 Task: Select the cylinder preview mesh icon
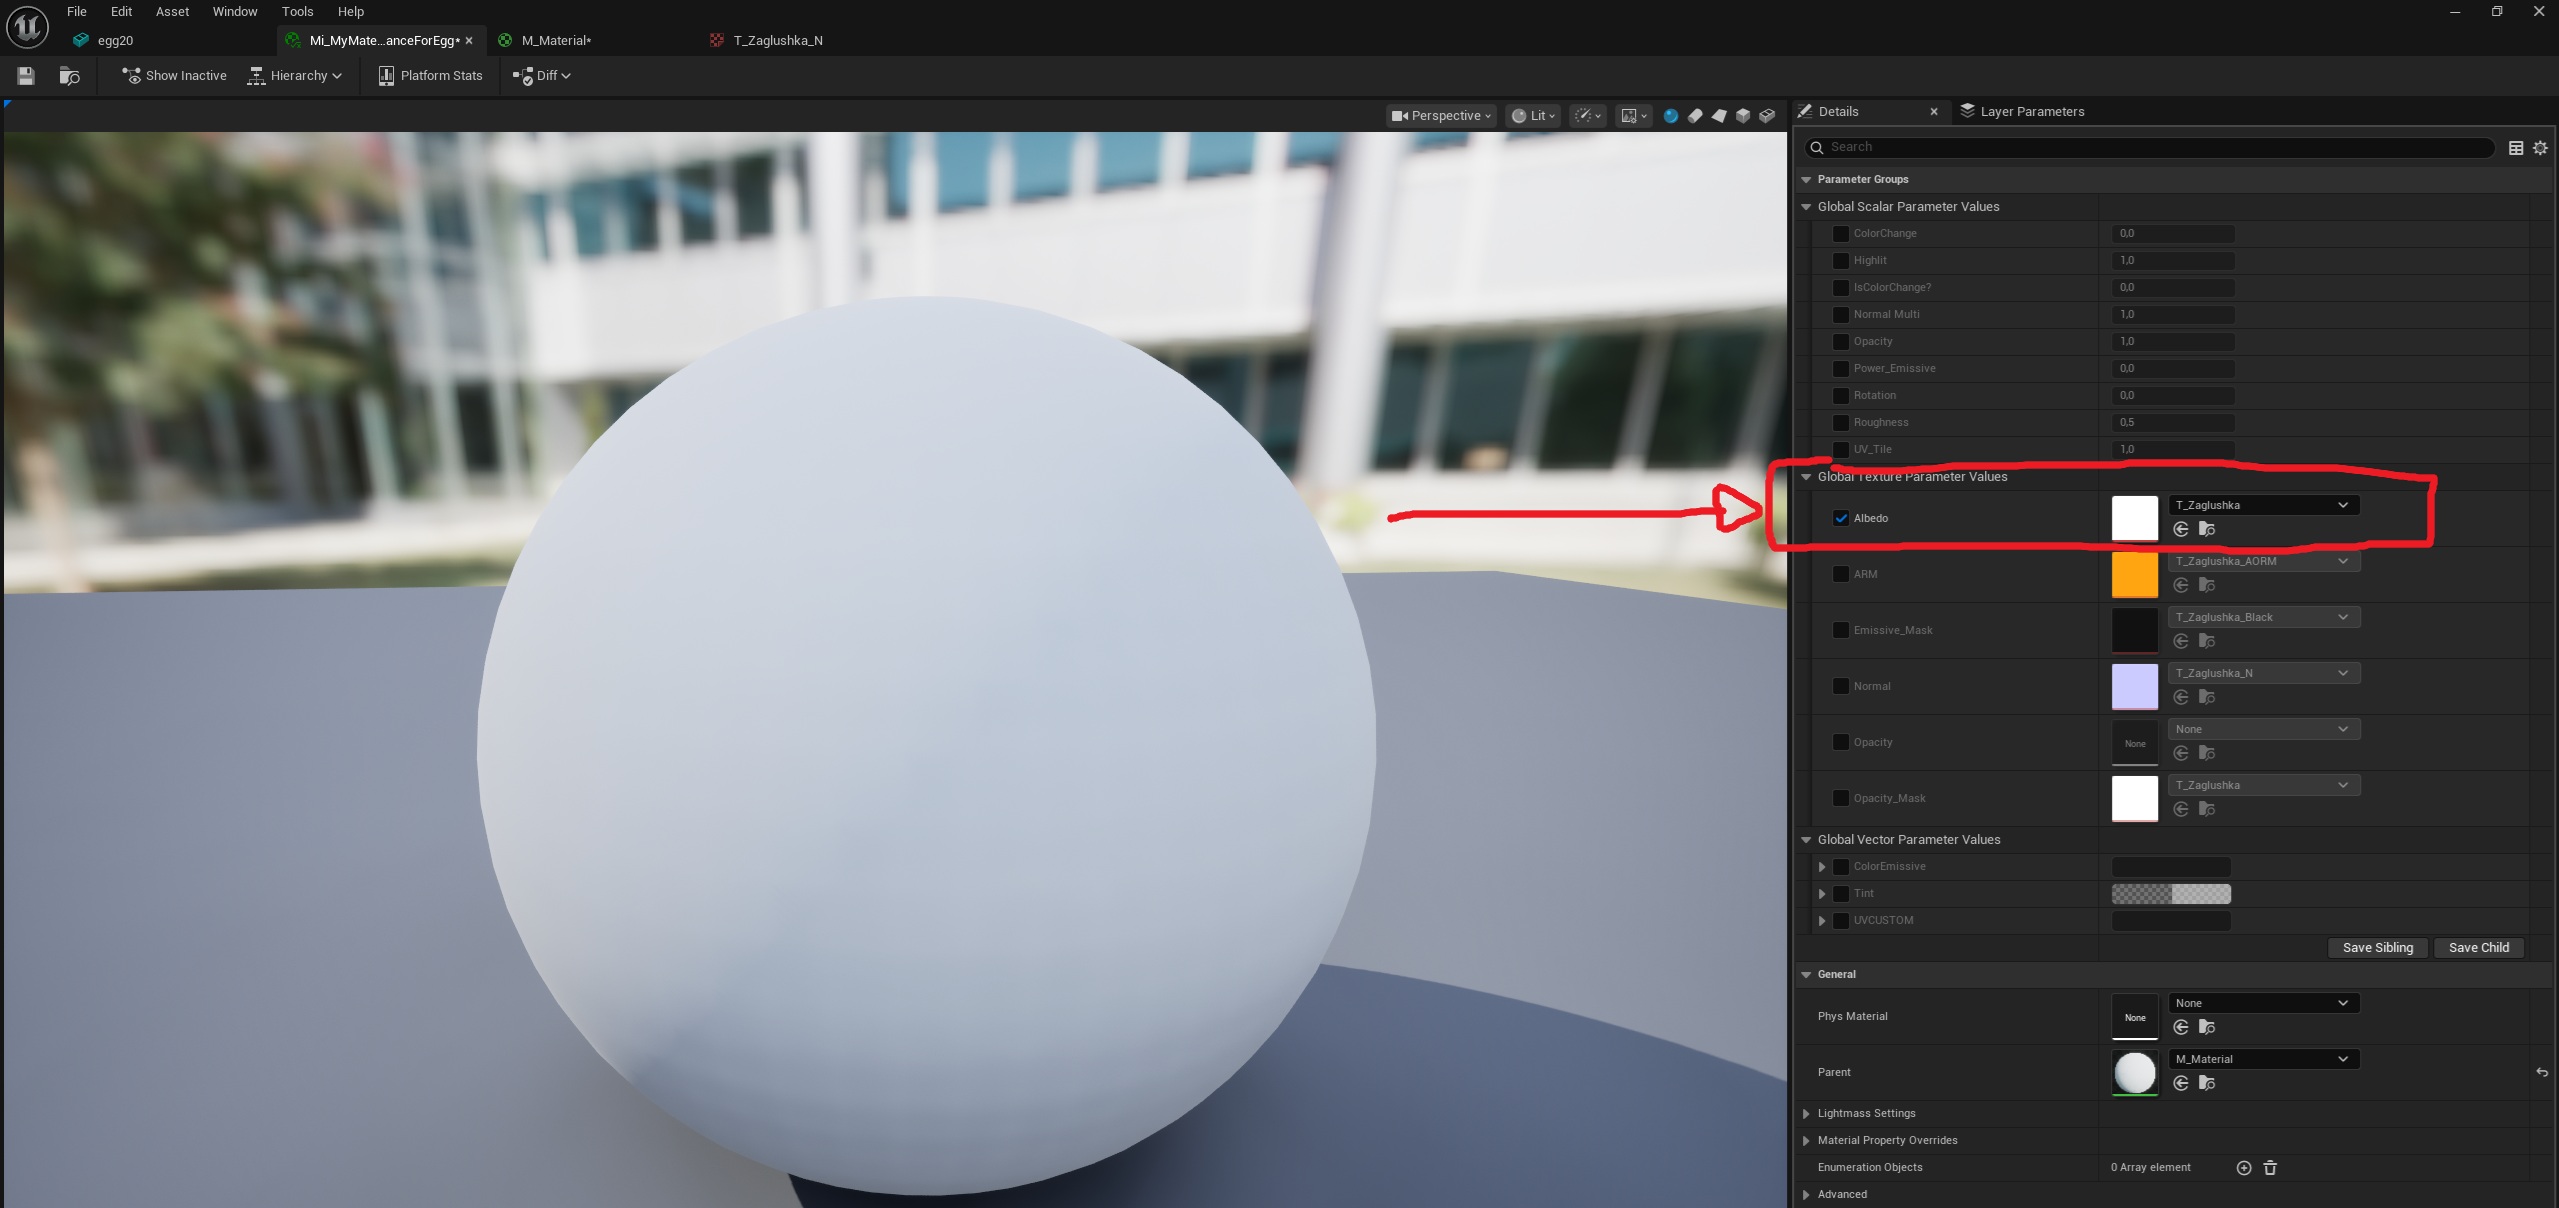(1695, 116)
